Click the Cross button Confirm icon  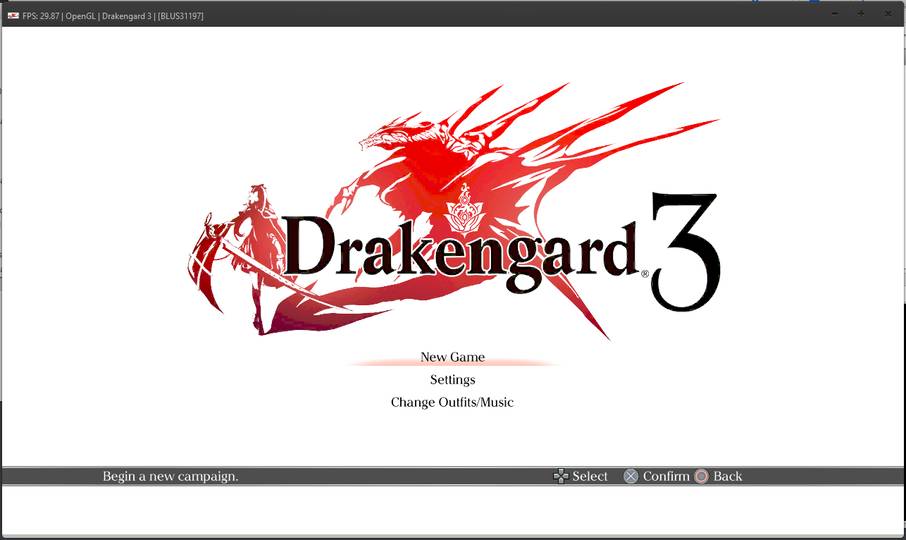[x=630, y=476]
